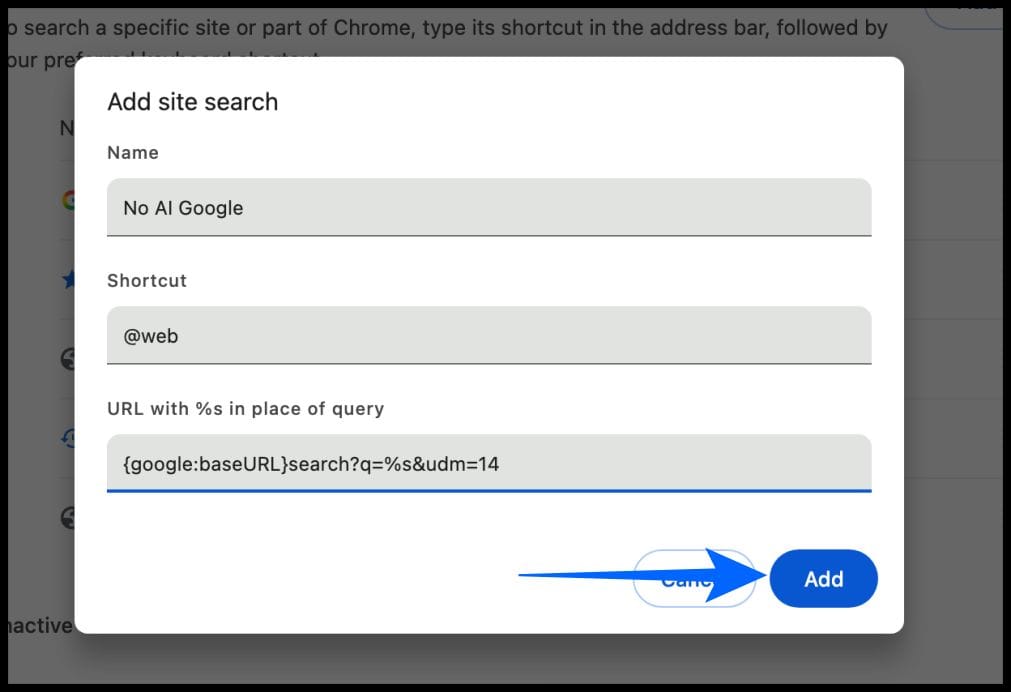The image size is (1011, 692).
Task: Click the "Add site search" dialog title
Action: pos(193,102)
